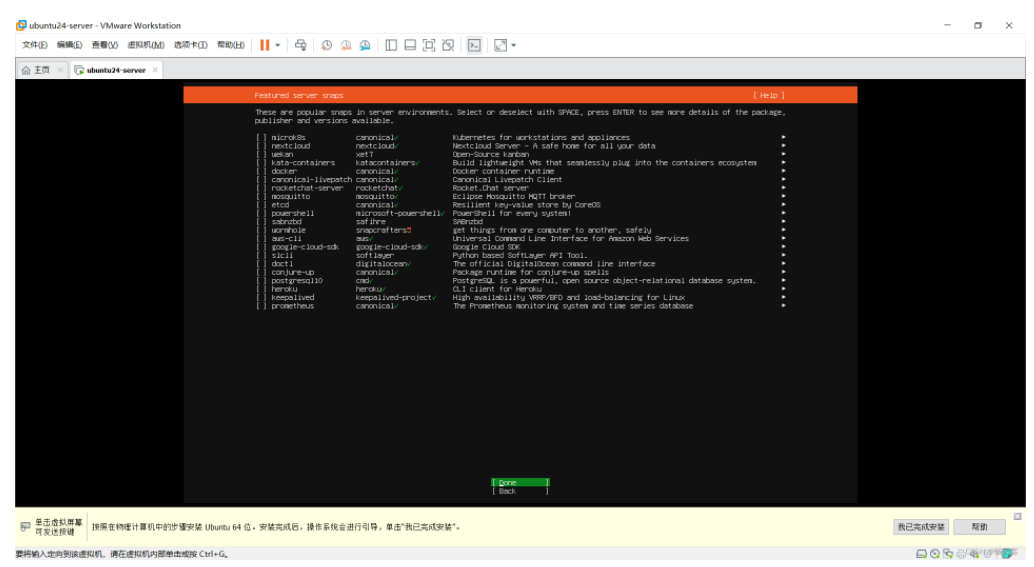Open the 查看(V) menu
1034x567 pixels.
pos(104,45)
